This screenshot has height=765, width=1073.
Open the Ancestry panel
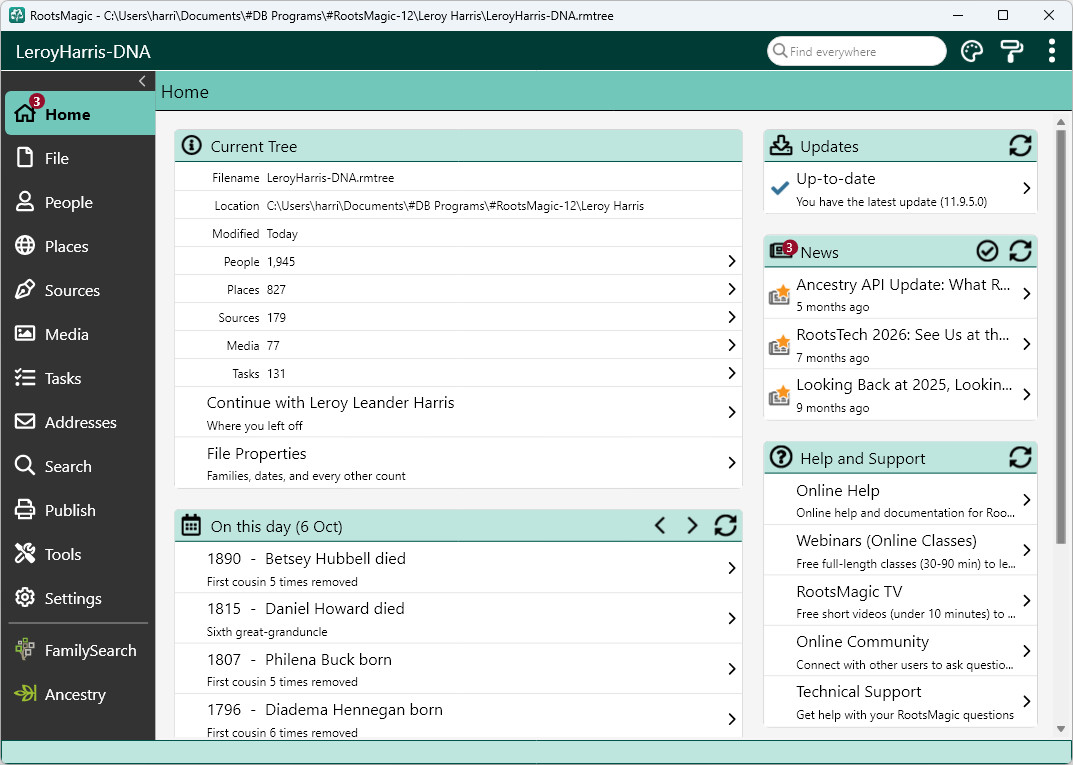click(79, 695)
